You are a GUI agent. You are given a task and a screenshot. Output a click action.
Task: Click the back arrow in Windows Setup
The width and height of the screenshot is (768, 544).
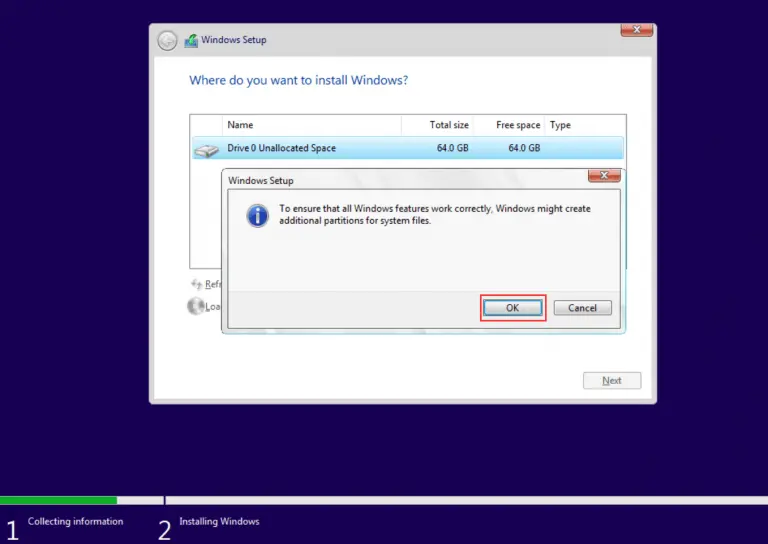(167, 40)
